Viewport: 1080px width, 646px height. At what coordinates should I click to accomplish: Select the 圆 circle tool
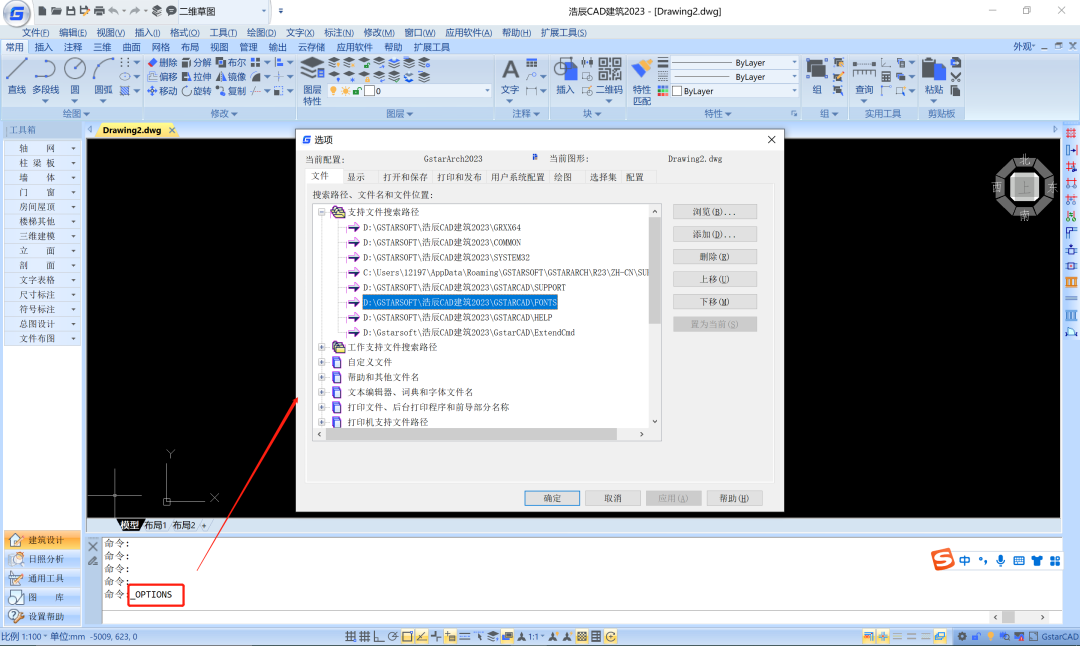pos(75,77)
